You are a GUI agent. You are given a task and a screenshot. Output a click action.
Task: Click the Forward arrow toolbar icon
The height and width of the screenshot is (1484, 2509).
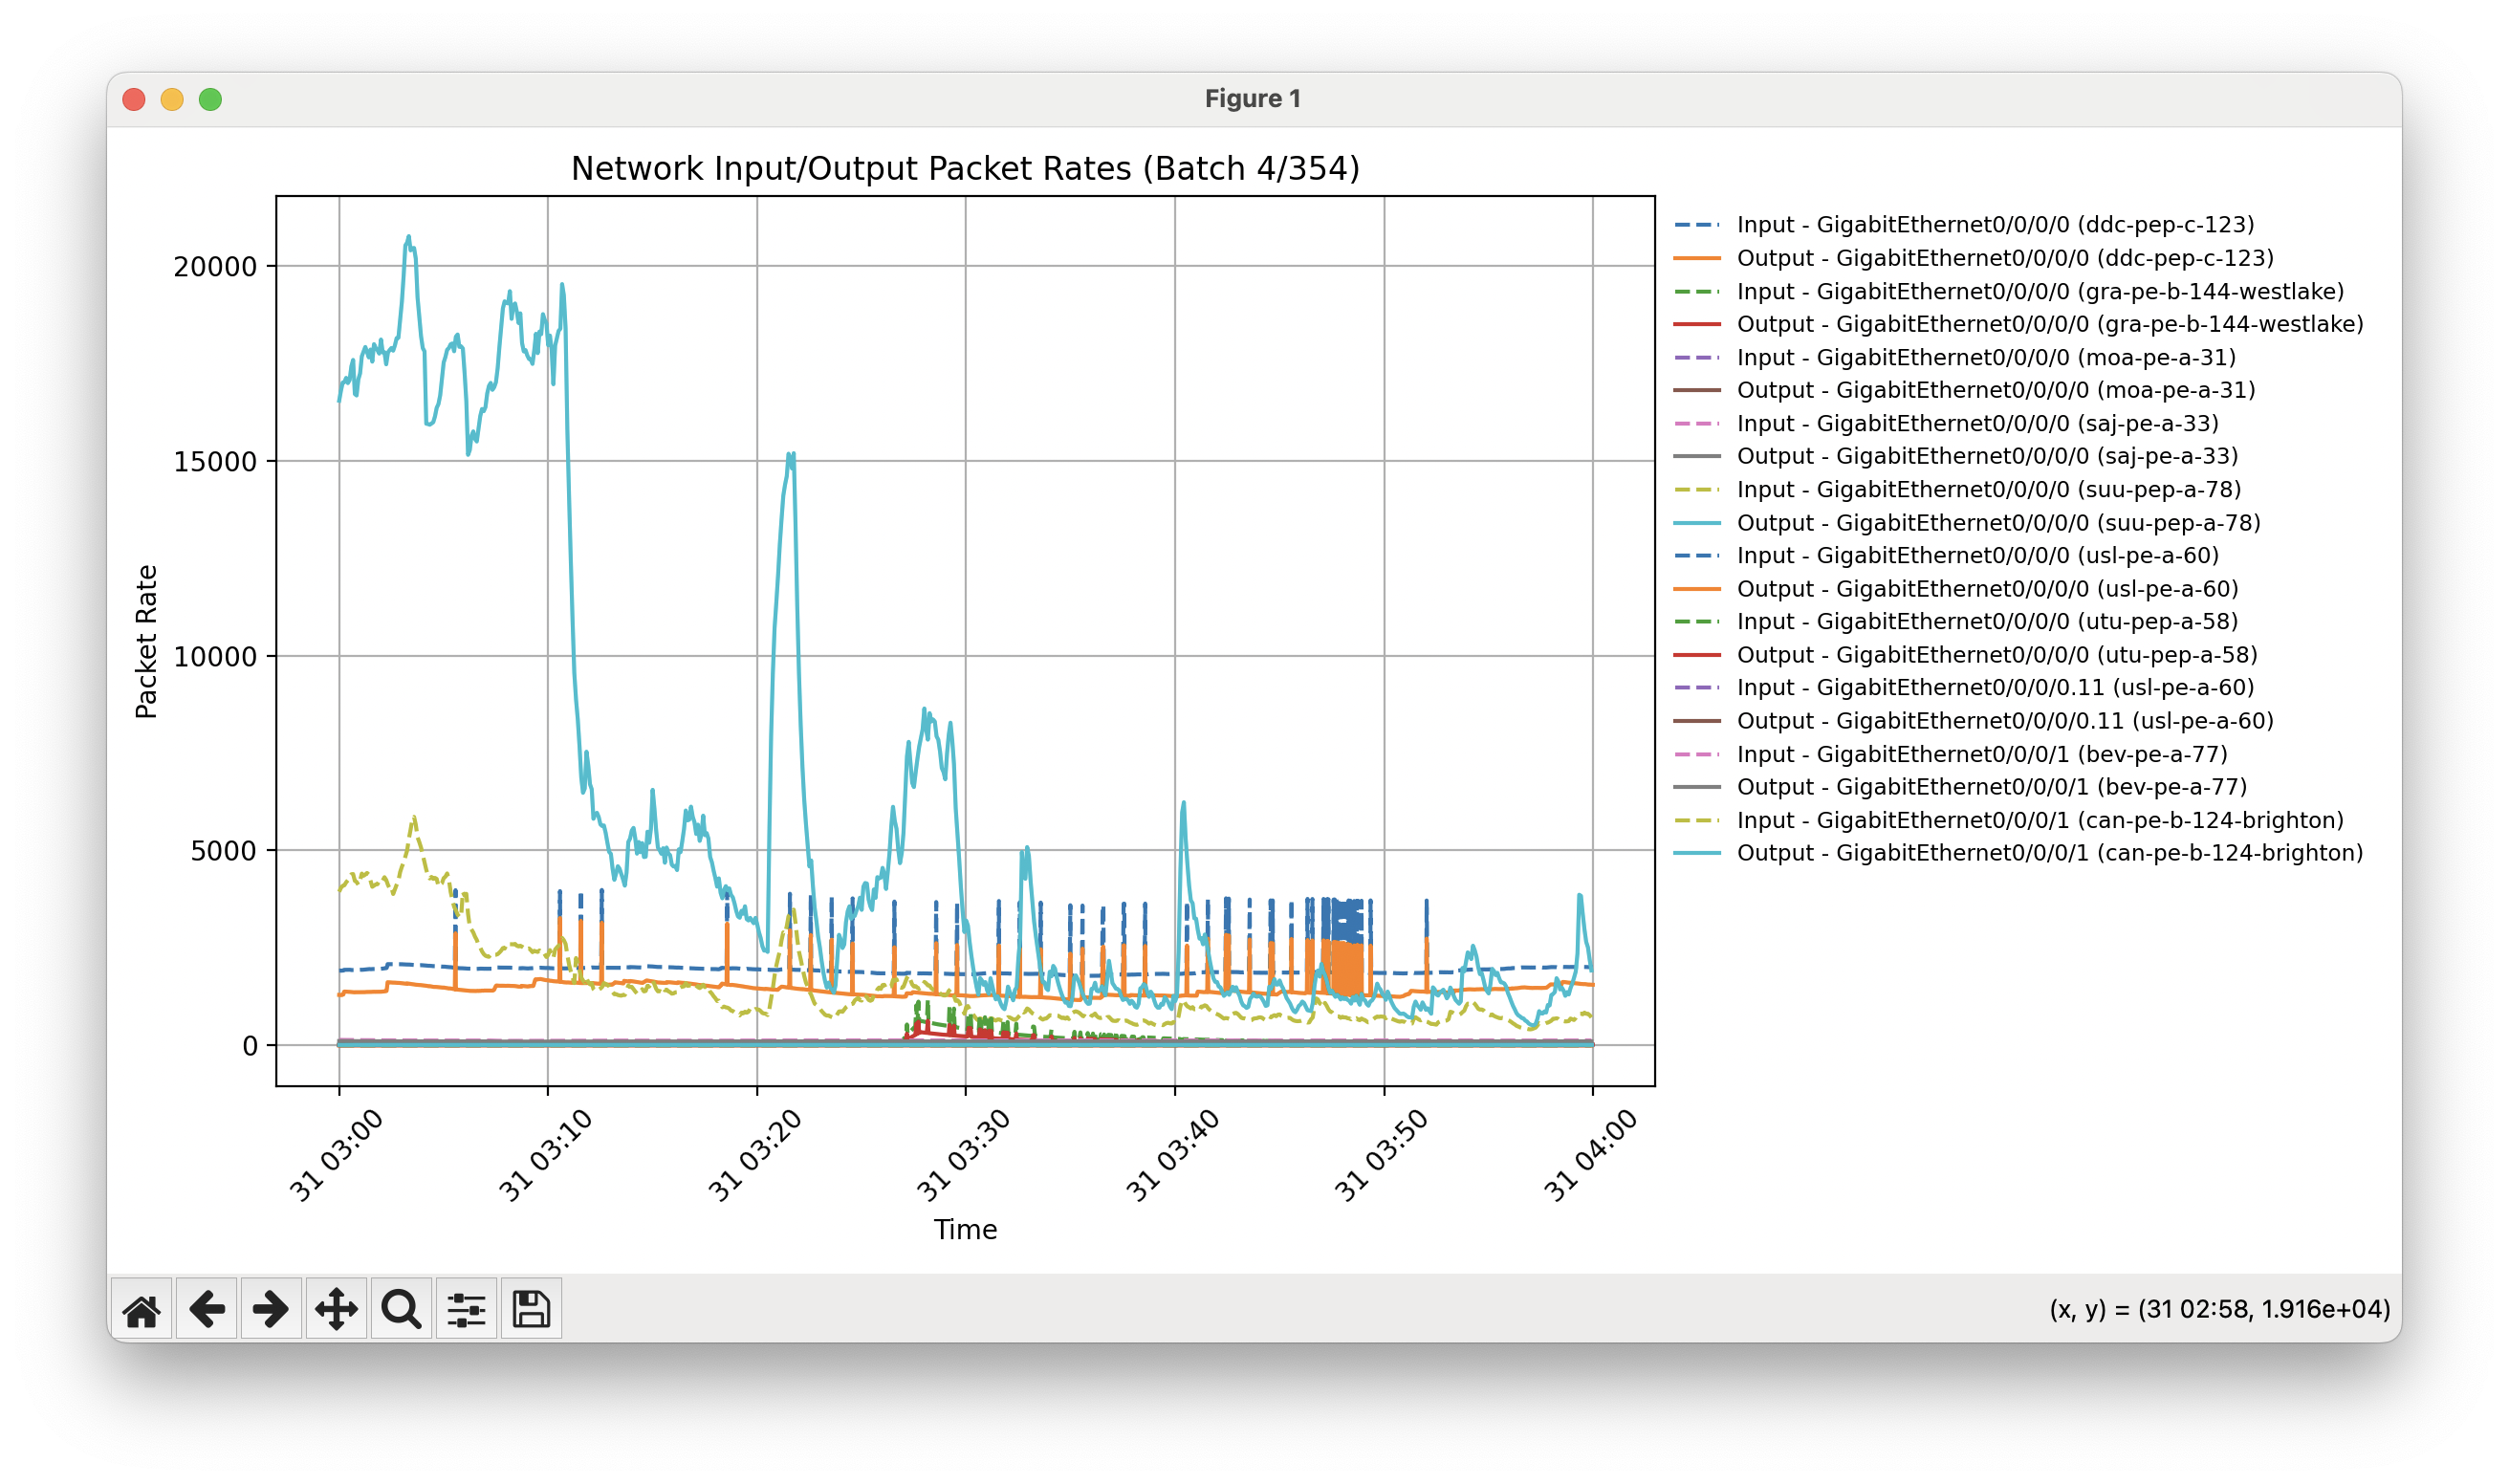[271, 1309]
